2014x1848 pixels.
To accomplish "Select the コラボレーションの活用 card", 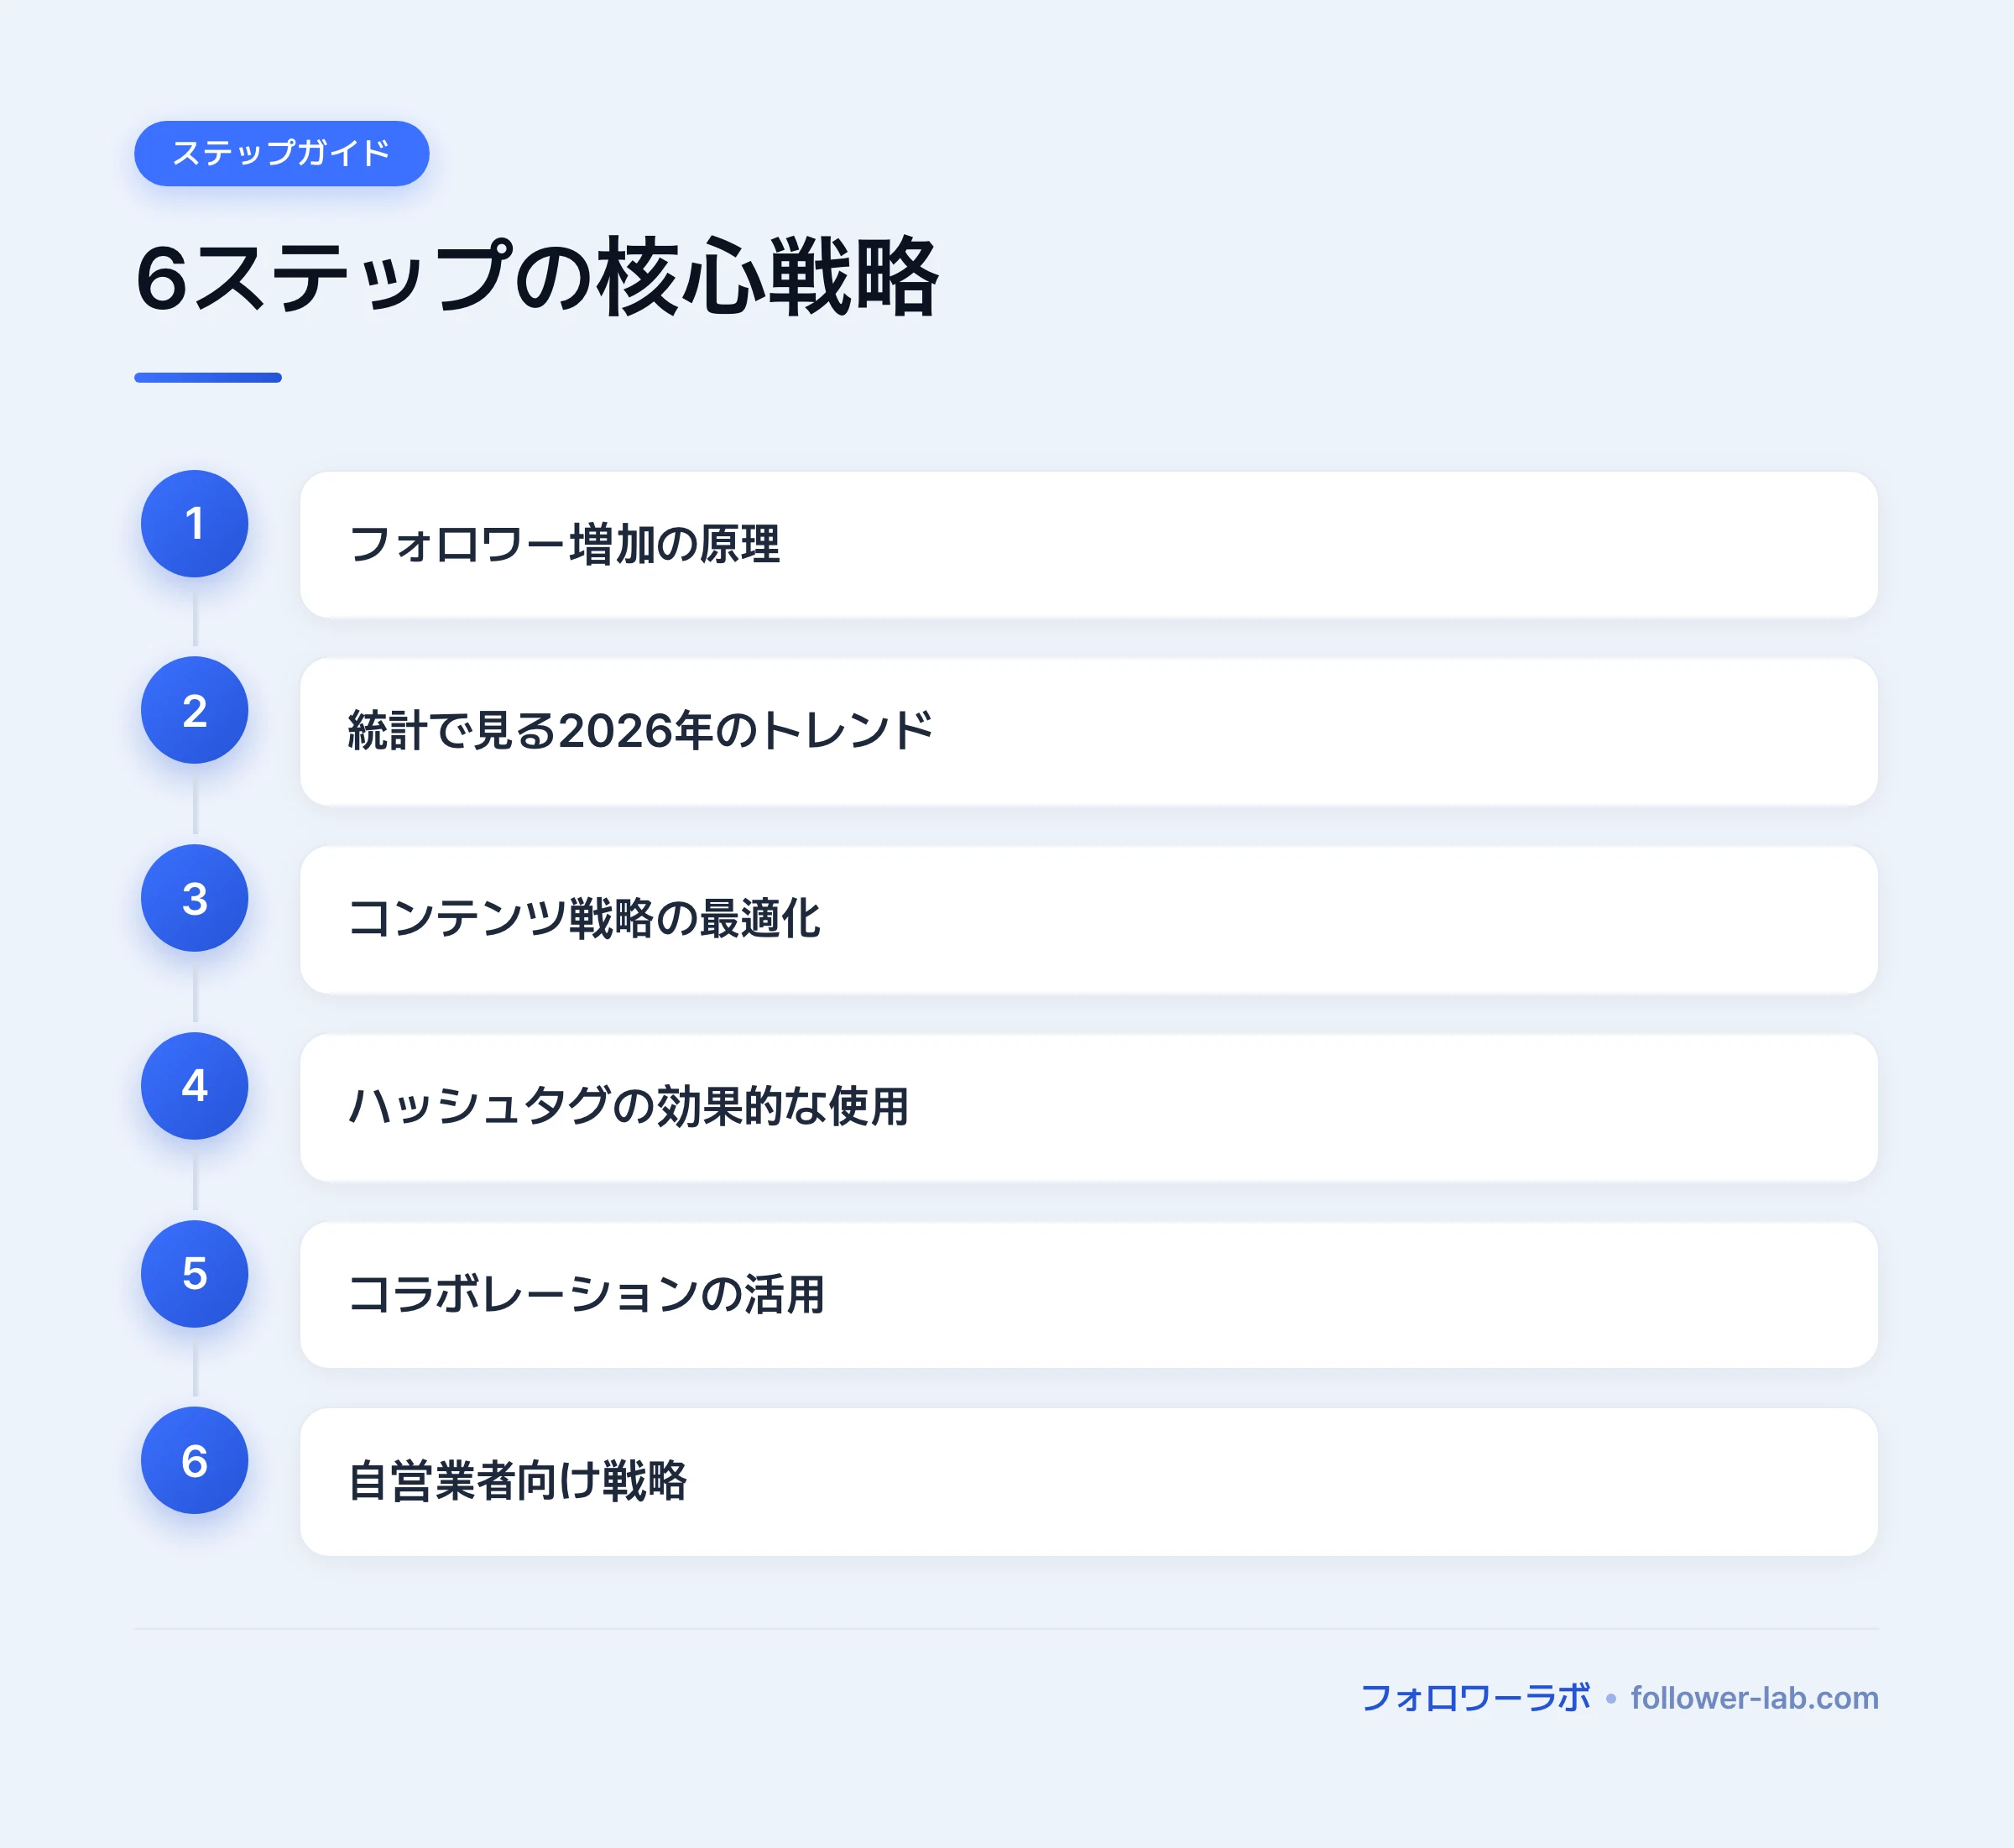I will pyautogui.click(x=1088, y=1295).
